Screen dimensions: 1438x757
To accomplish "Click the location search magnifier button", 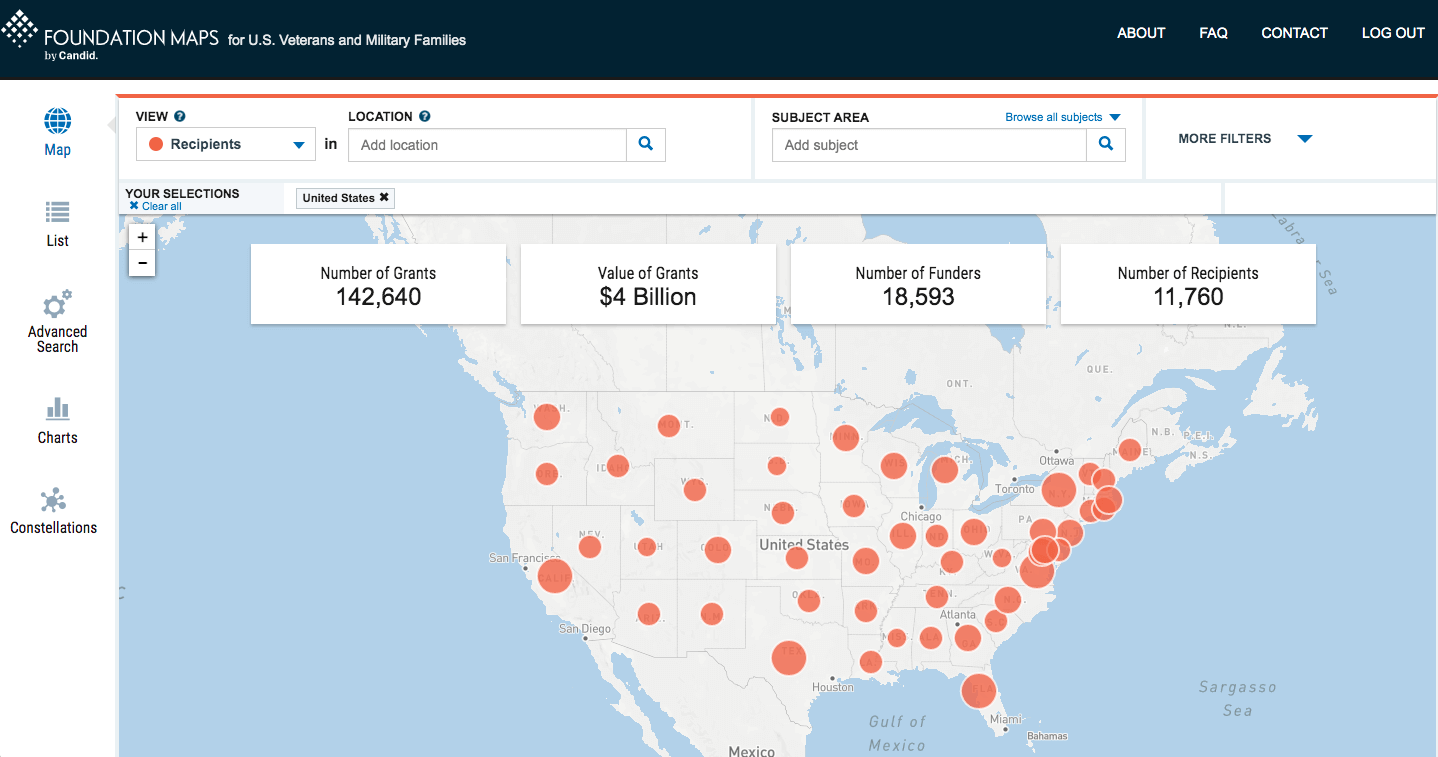I will pos(646,145).
